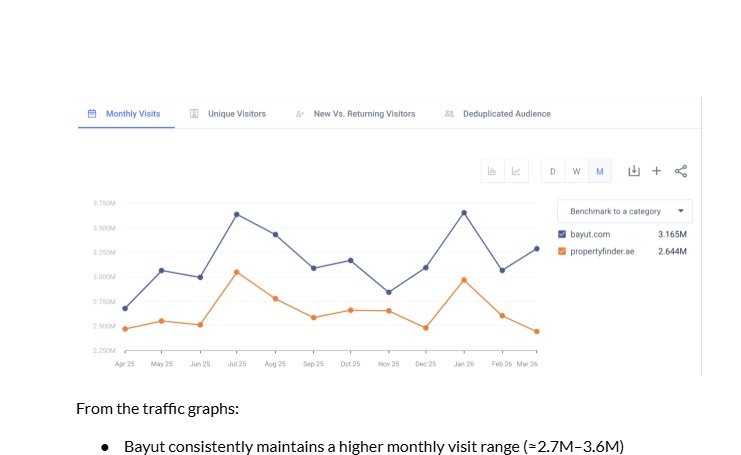Click the Unique Visitors tab icon
This screenshot has width=741, height=455.
coord(194,113)
